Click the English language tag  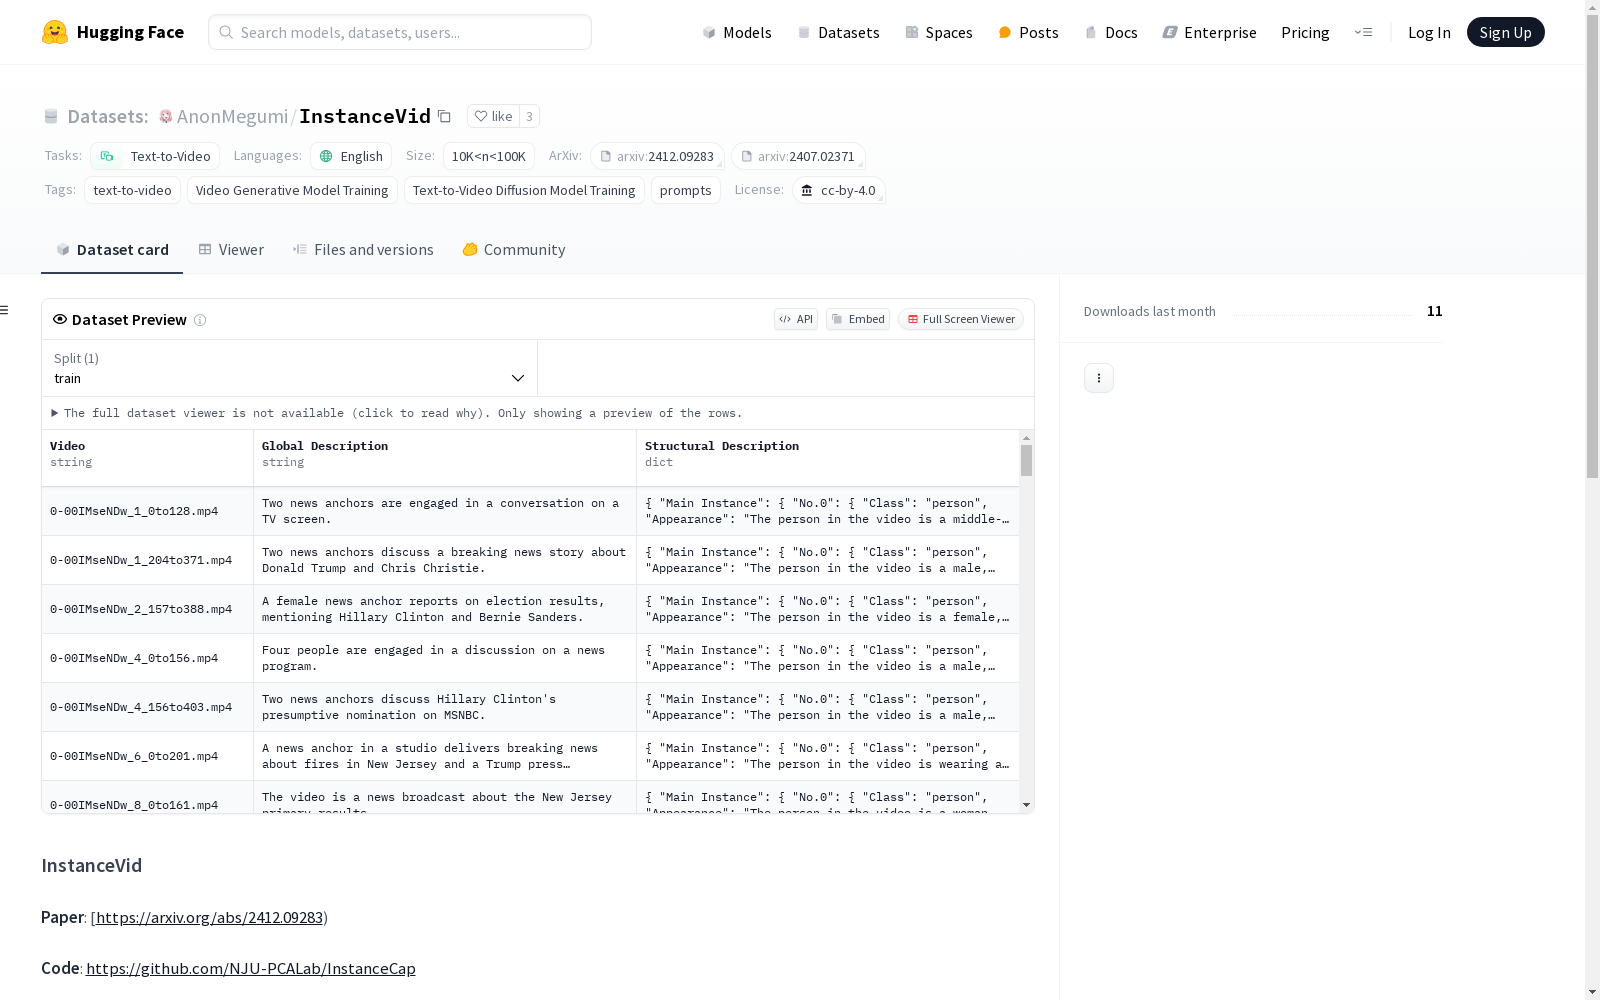[x=351, y=156]
